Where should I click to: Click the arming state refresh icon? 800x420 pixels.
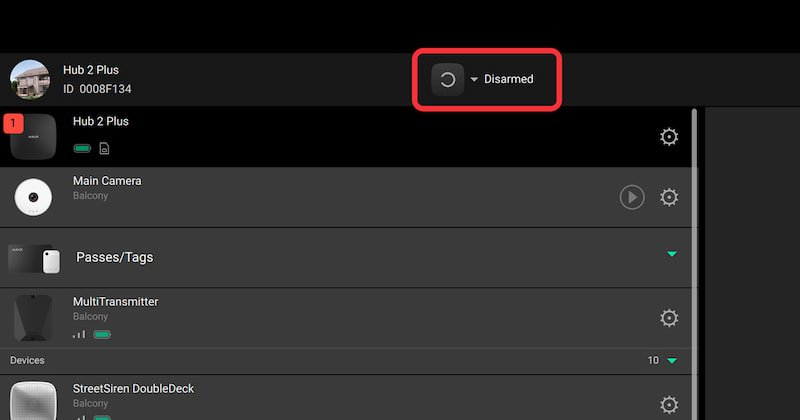click(x=447, y=80)
